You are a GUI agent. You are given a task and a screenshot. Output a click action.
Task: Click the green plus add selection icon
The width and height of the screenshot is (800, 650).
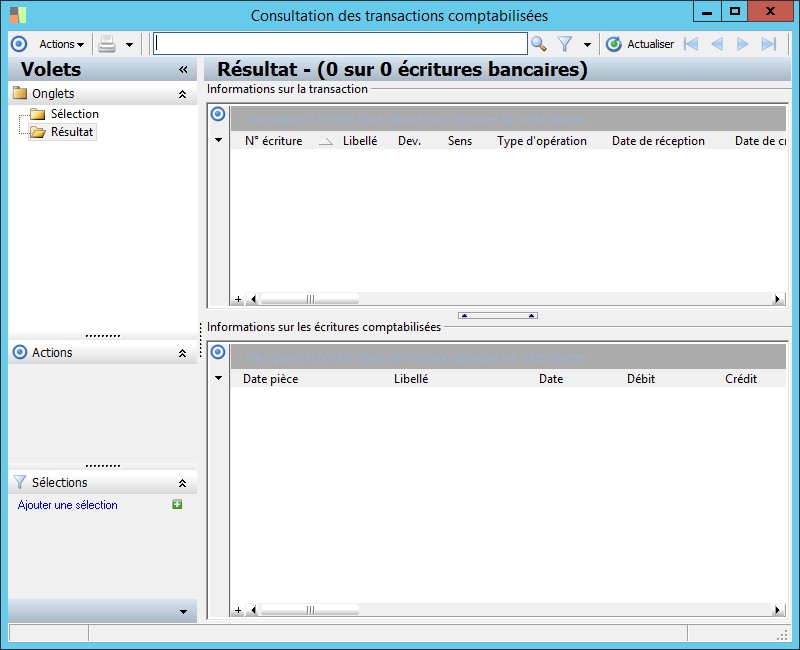pyautogui.click(x=177, y=504)
